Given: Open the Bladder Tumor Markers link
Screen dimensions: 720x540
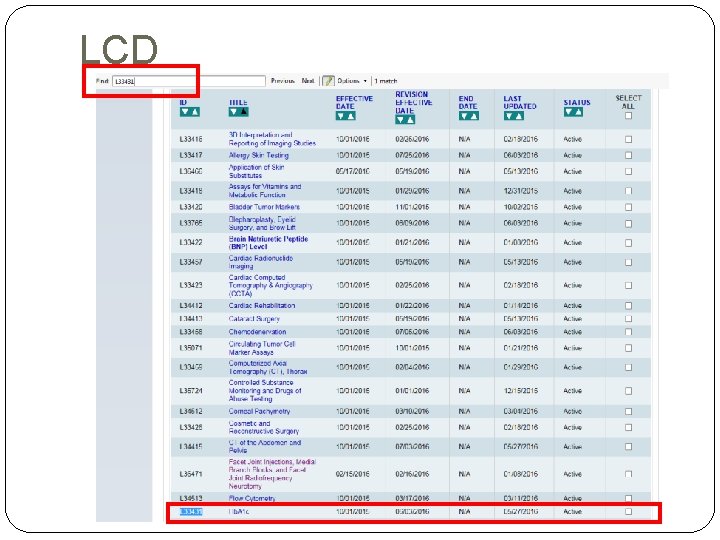Looking at the screenshot, I should (x=264, y=207).
